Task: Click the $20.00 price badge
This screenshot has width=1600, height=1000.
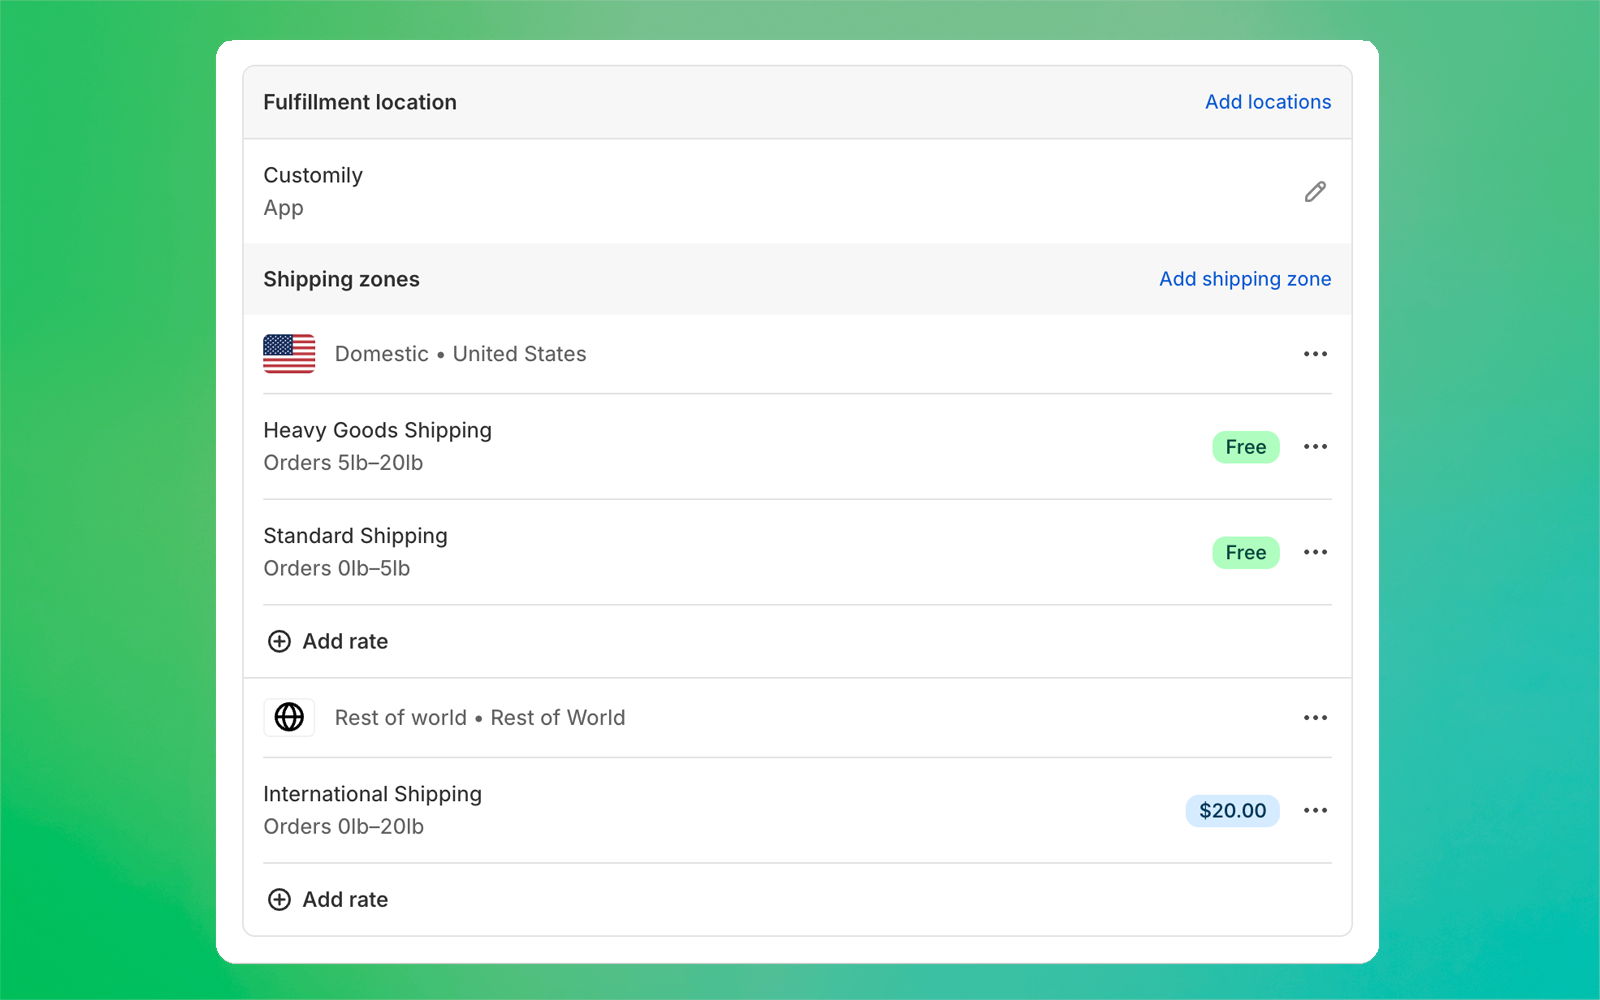Action: [x=1233, y=811]
